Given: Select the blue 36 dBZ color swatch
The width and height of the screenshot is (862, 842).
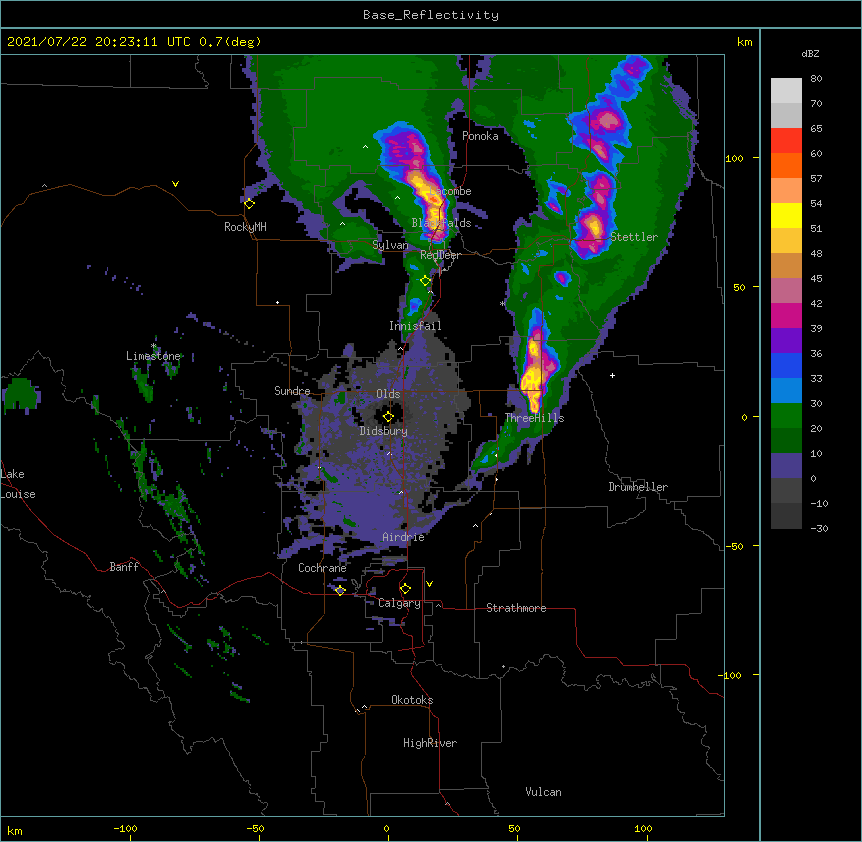Looking at the screenshot, I should click(x=786, y=365).
